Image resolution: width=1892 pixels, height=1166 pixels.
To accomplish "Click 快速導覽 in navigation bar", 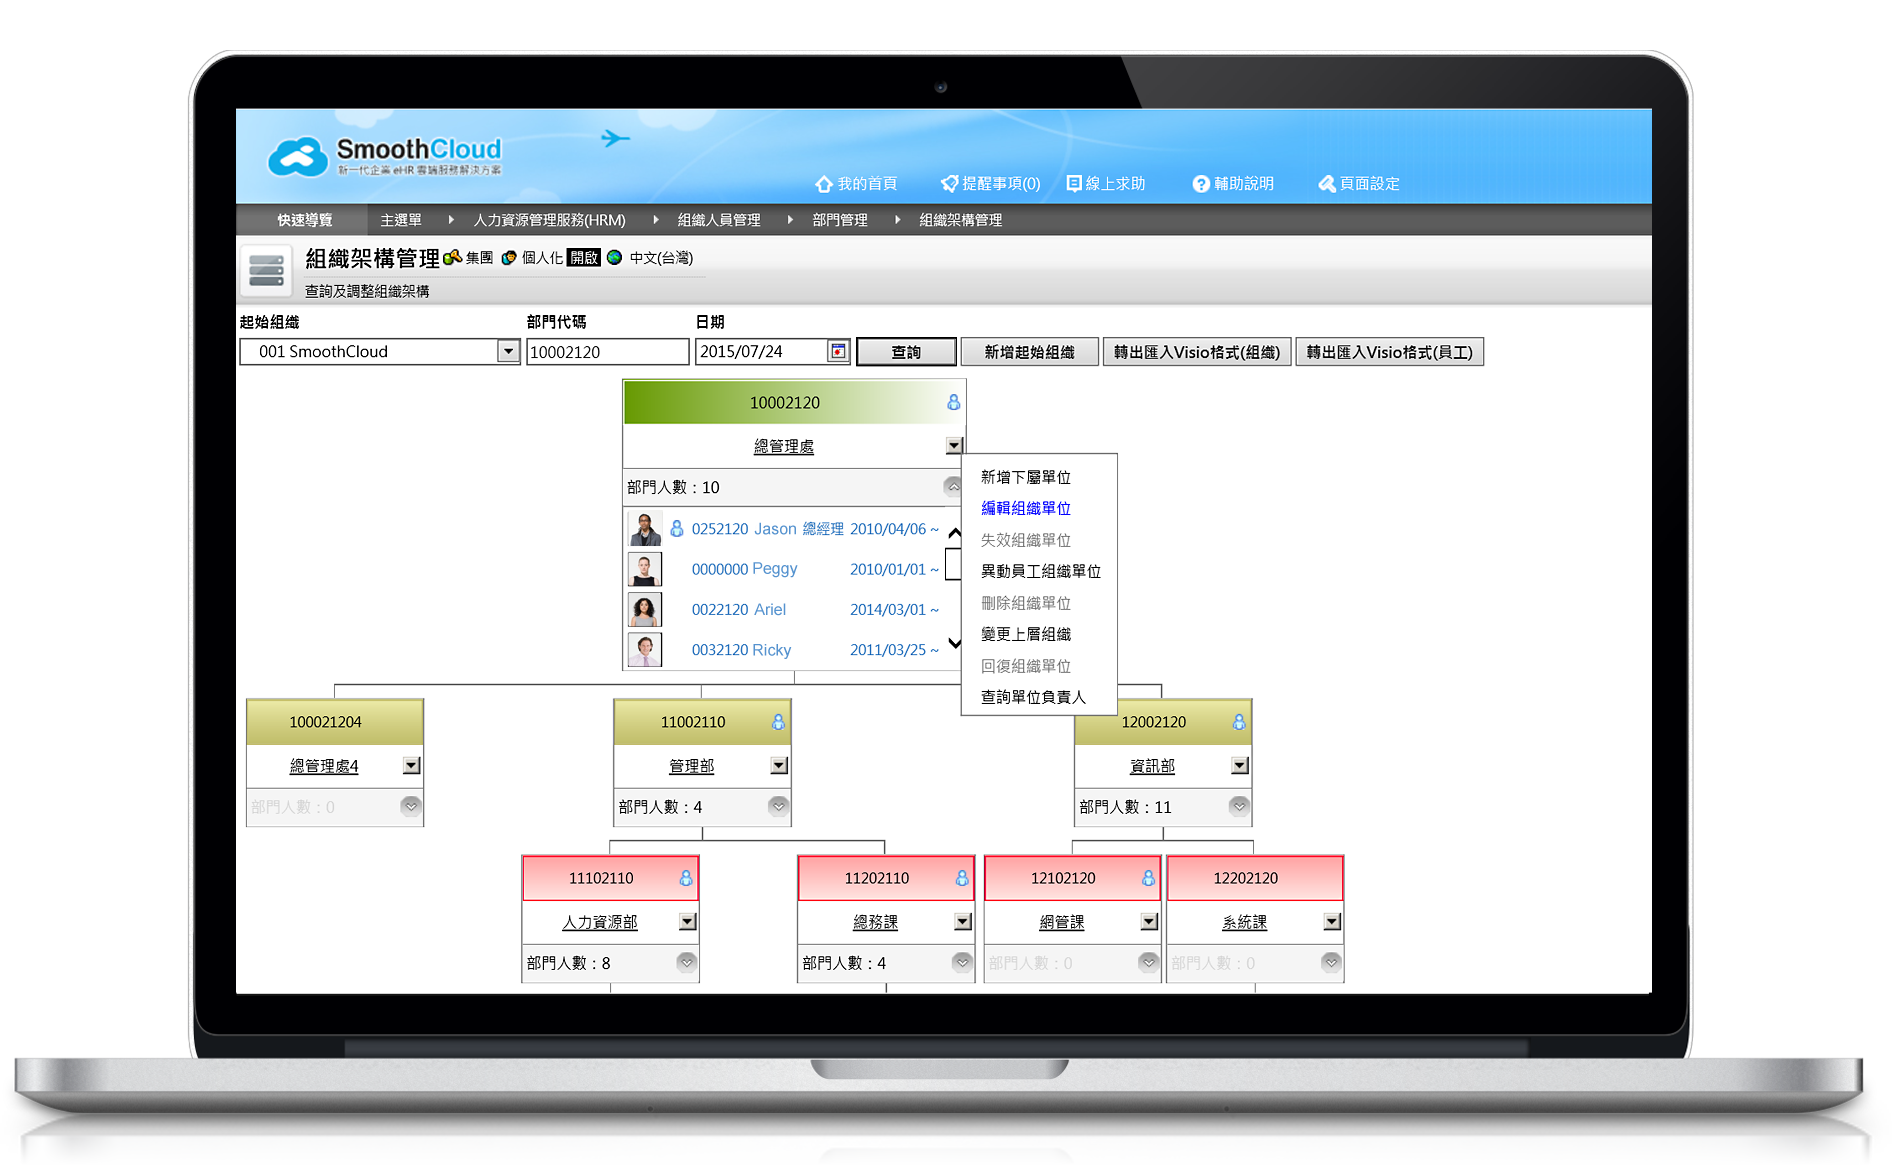I will point(305,220).
